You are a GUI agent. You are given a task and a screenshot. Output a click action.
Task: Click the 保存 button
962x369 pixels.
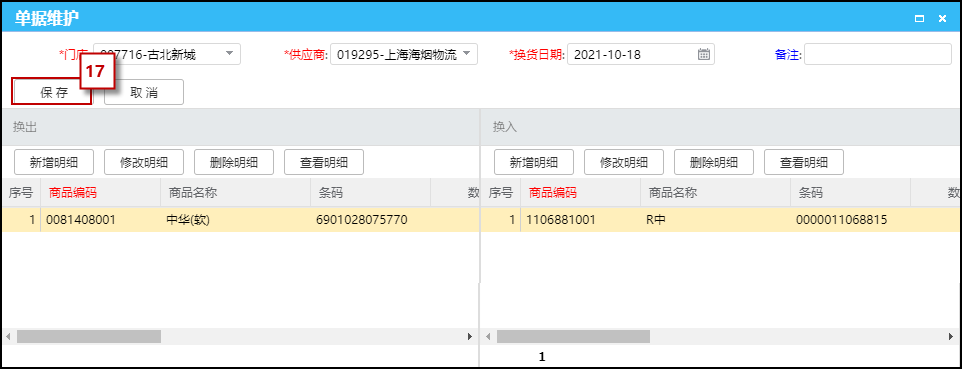(52, 92)
